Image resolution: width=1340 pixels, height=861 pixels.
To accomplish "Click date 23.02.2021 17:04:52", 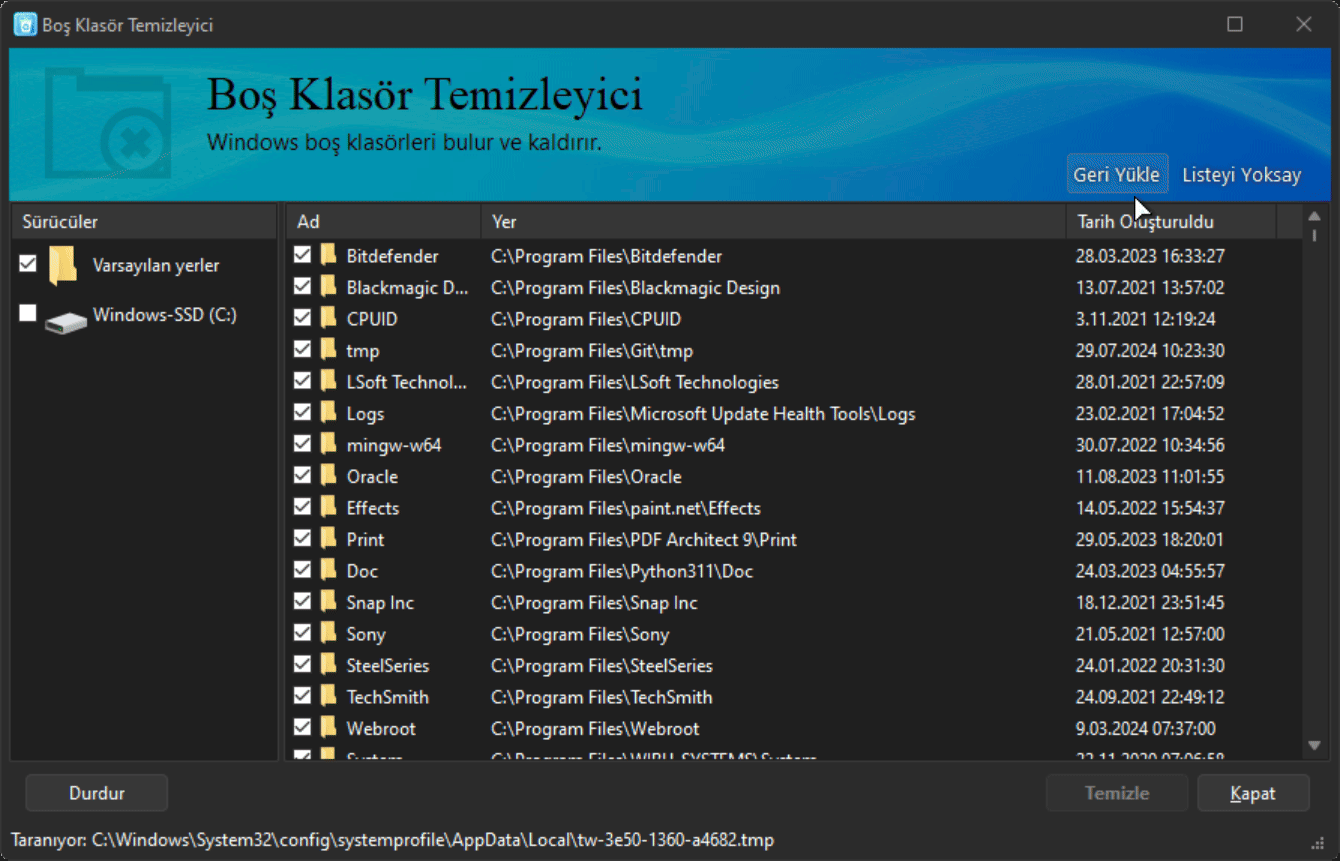I will click(x=1150, y=414).
